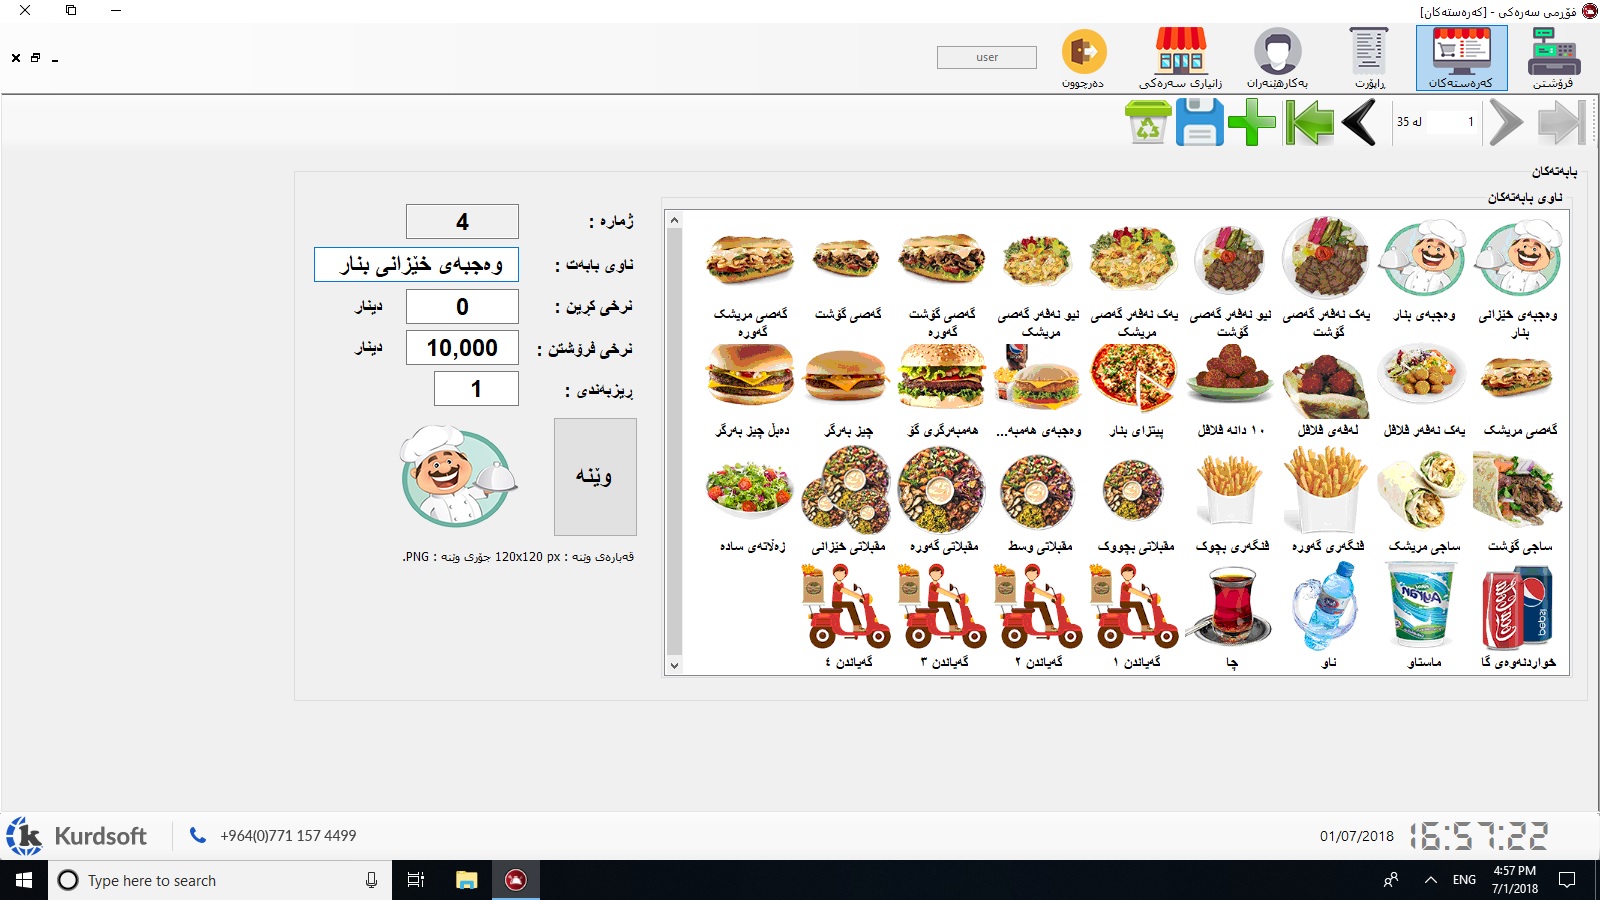Open Task View in the taskbar
Viewport: 1600px width, 900px height.
click(416, 880)
